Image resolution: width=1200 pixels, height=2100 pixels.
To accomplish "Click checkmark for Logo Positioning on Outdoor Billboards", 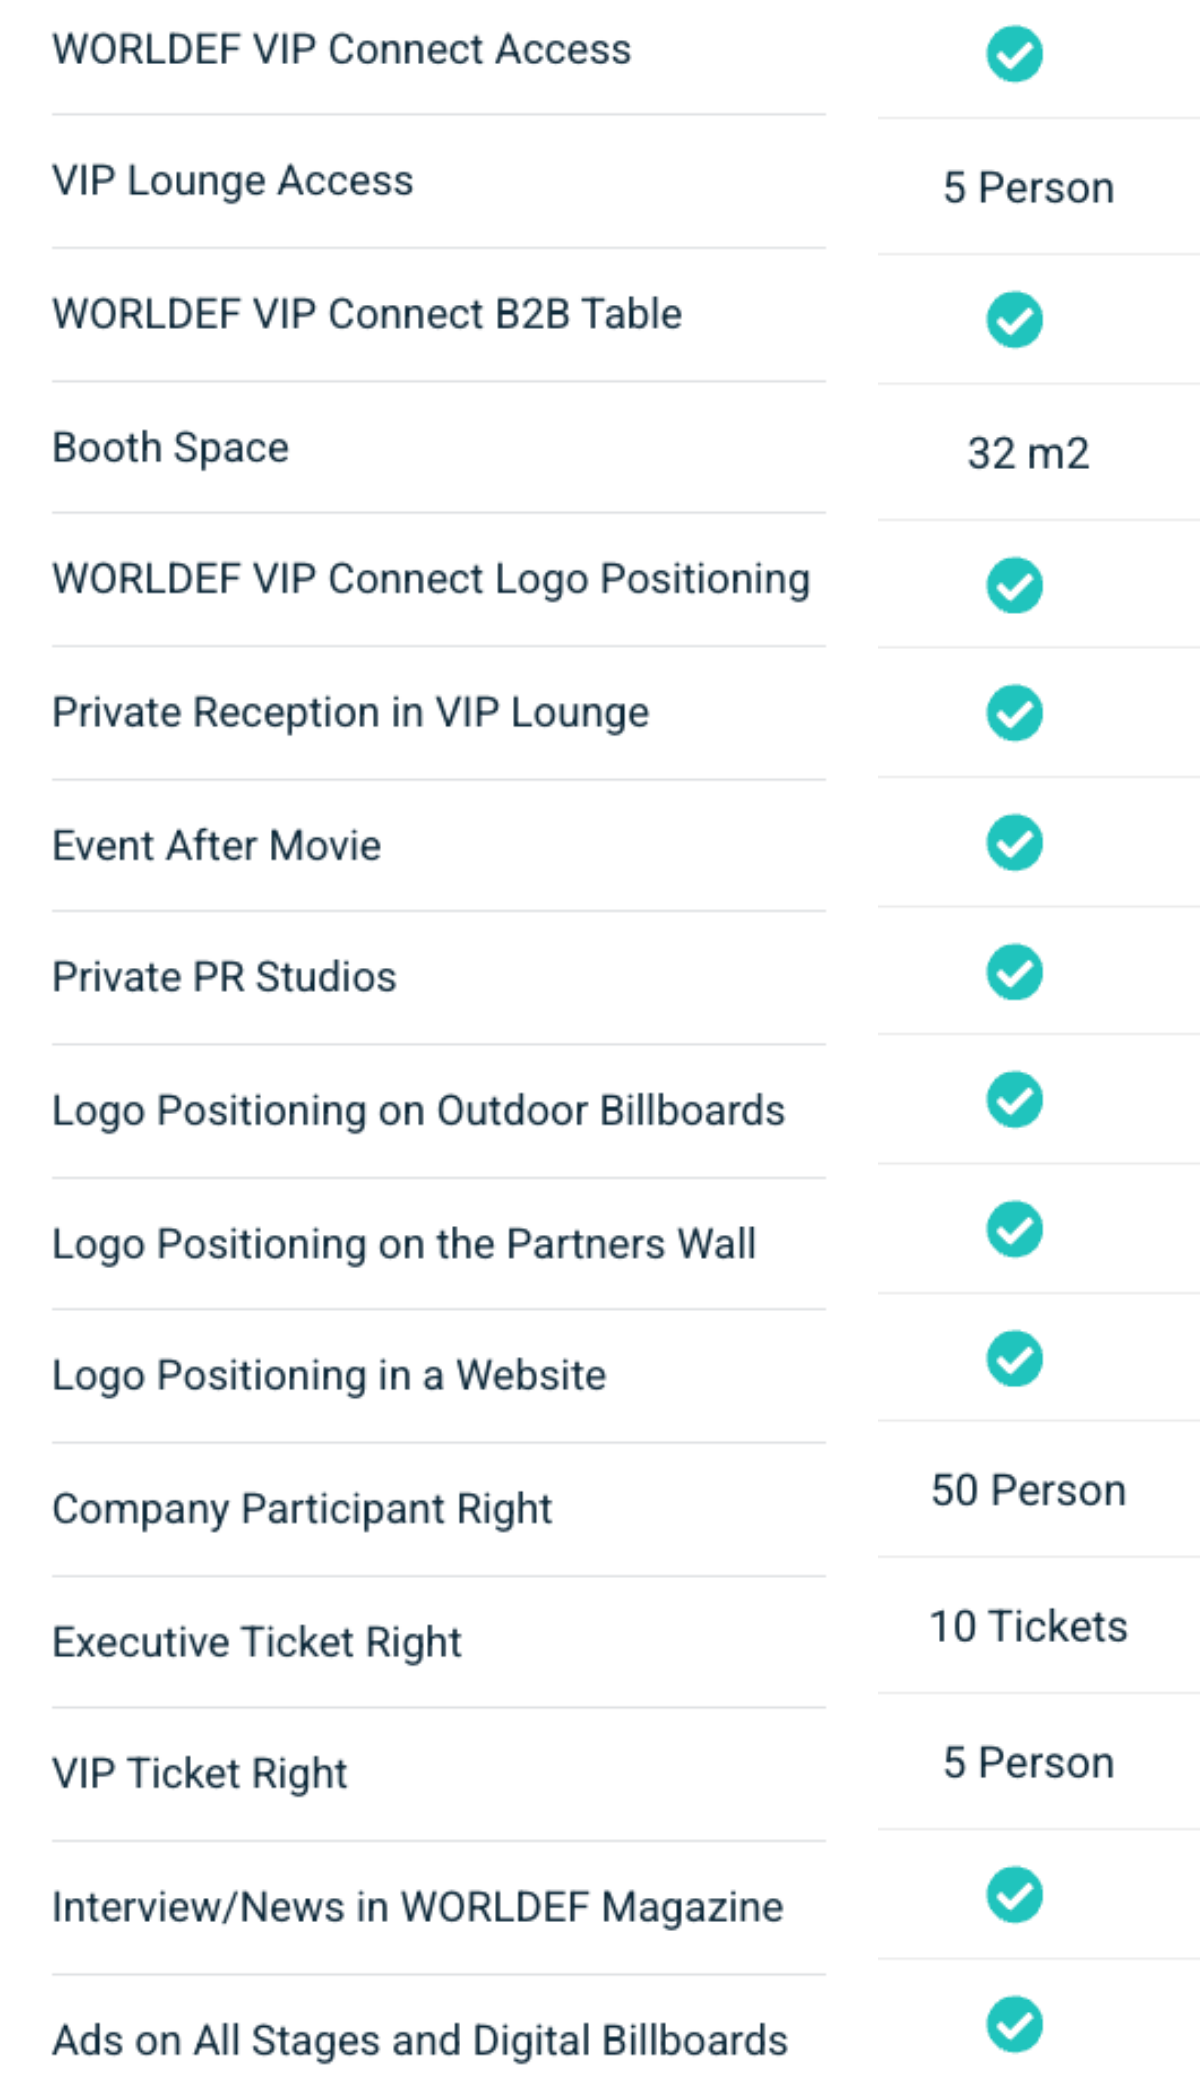I will [1014, 1100].
